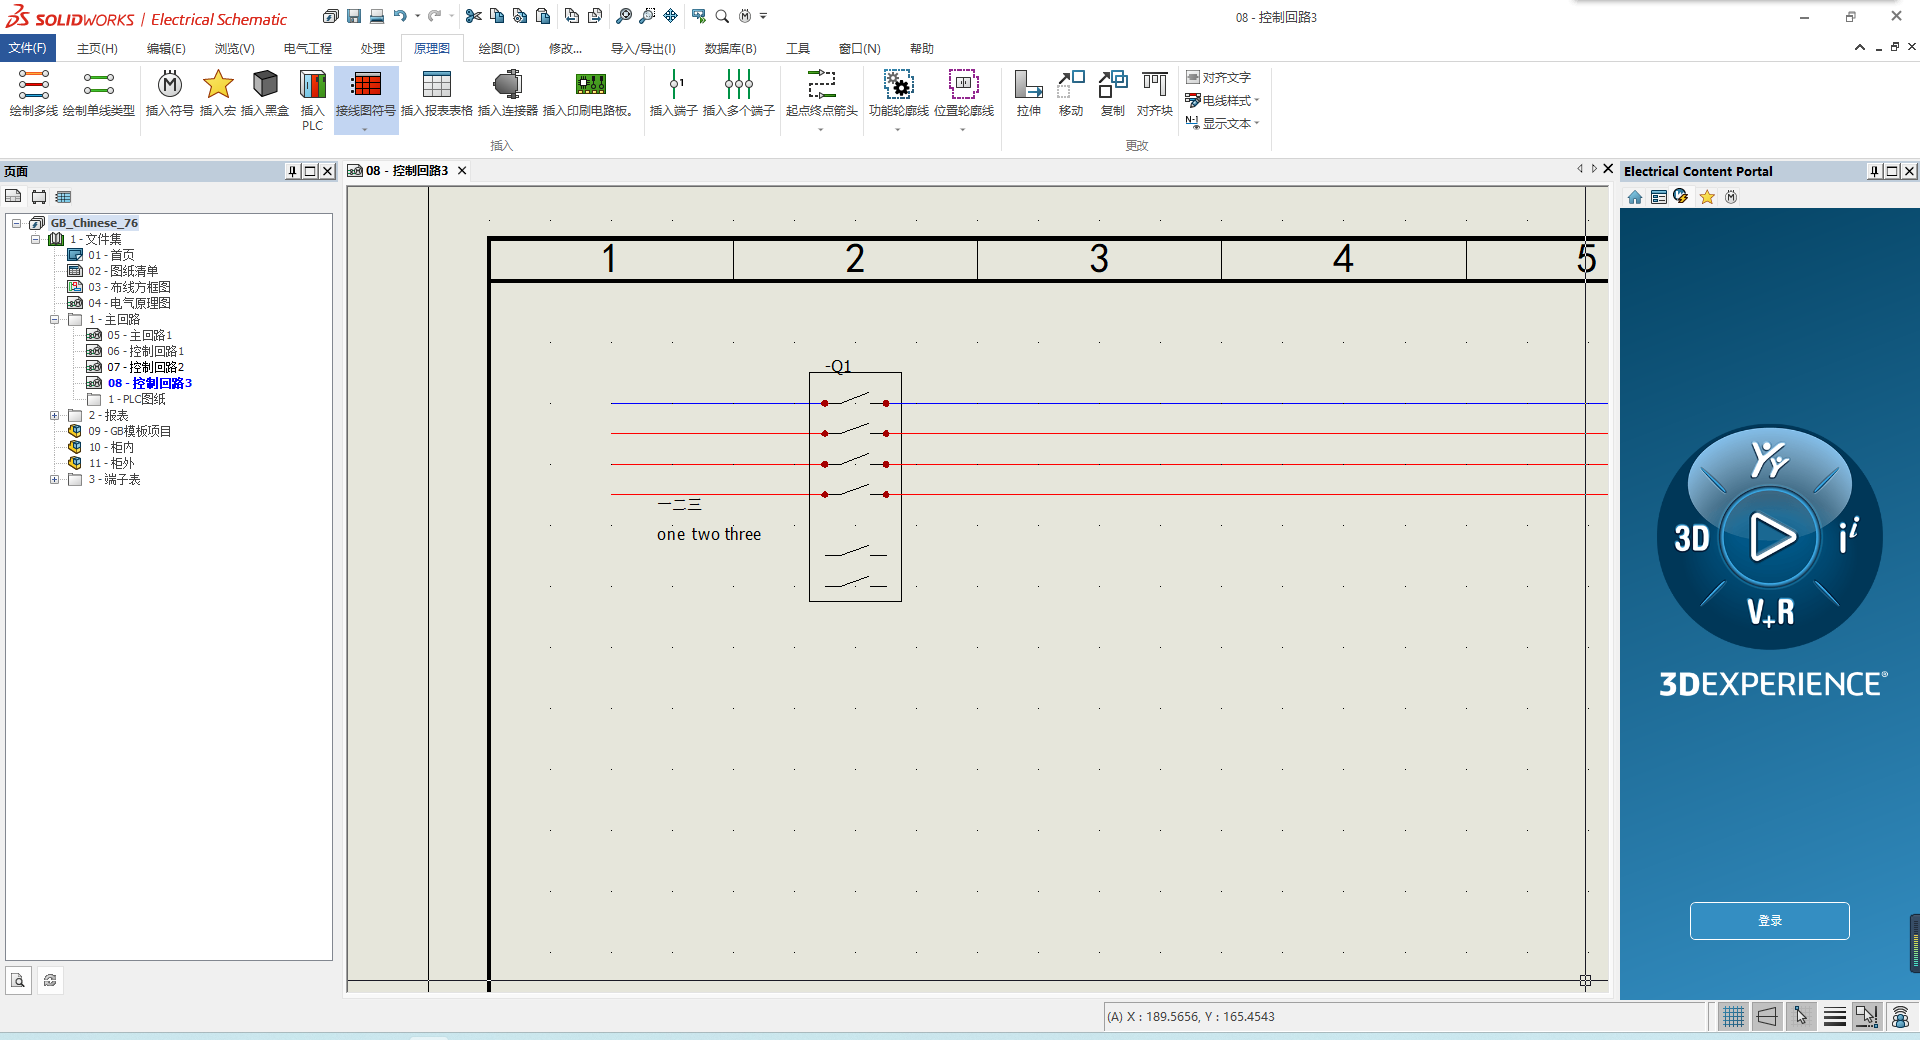The height and width of the screenshot is (1040, 1920).
Task: Switch to the 电气工程 ribbon tab
Action: 307,48
